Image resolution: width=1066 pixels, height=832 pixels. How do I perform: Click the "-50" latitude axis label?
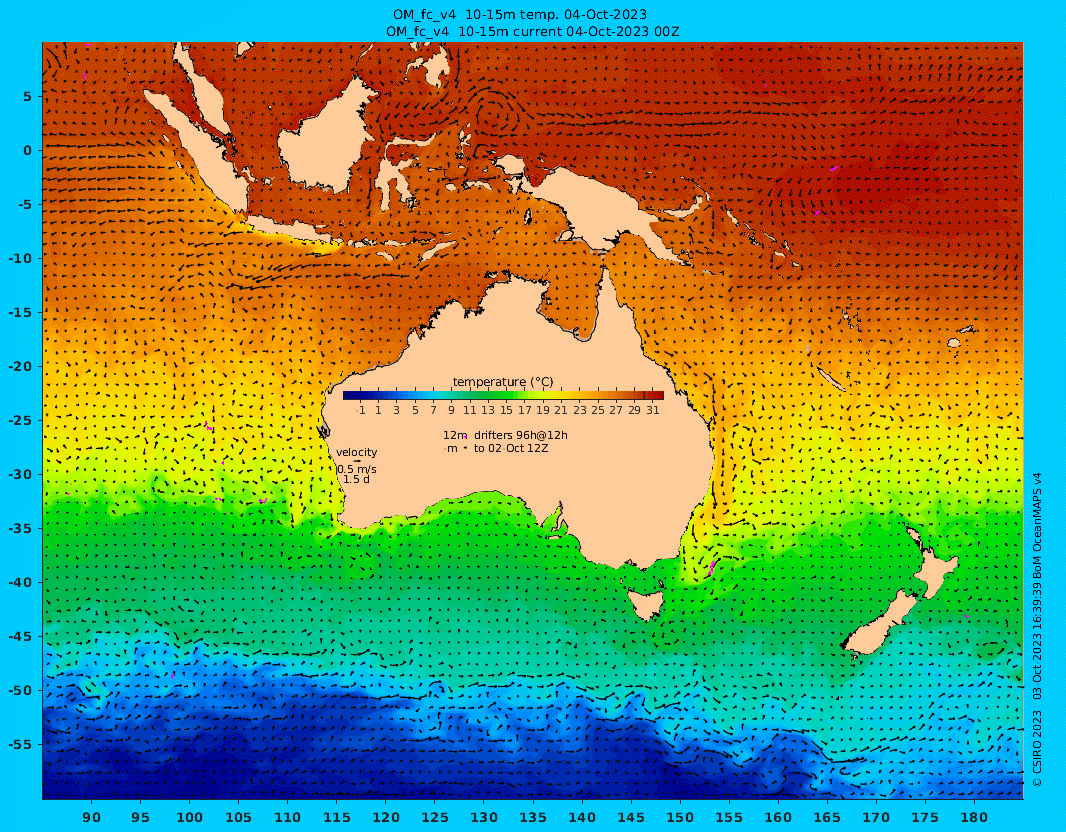[x=20, y=691]
